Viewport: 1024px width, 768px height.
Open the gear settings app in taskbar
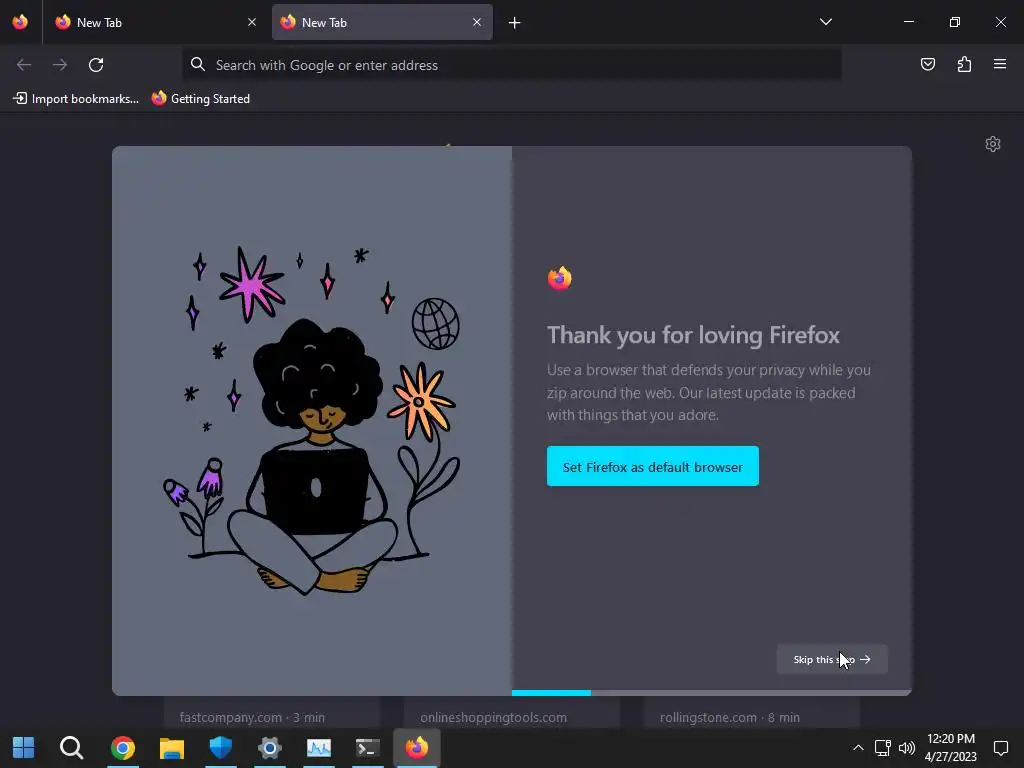[270, 748]
